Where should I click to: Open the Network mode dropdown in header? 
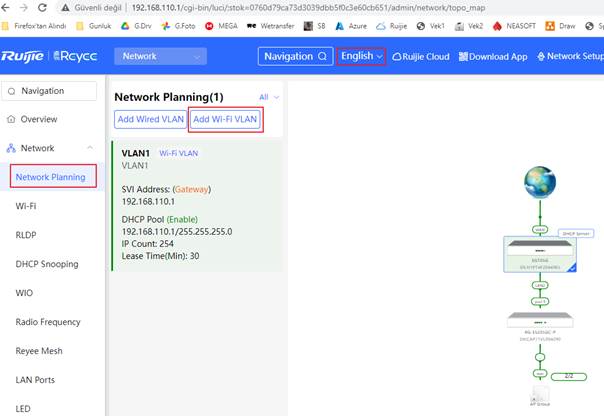(x=159, y=56)
